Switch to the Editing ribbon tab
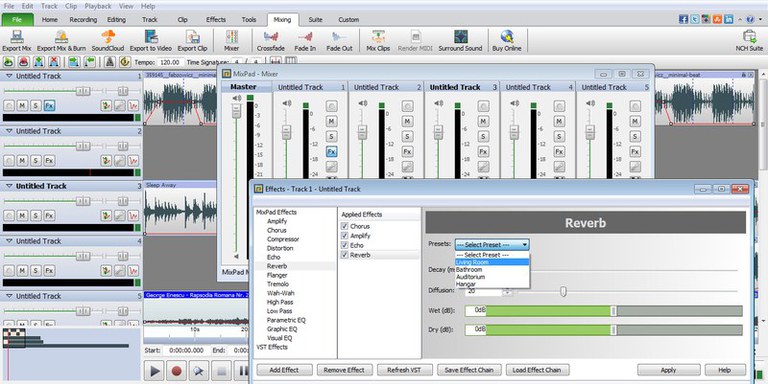768x384 pixels. pyautogui.click(x=116, y=20)
